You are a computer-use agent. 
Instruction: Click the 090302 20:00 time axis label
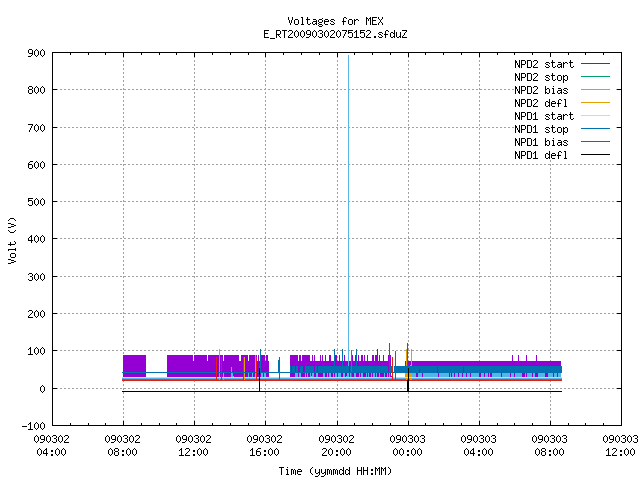coord(336,446)
